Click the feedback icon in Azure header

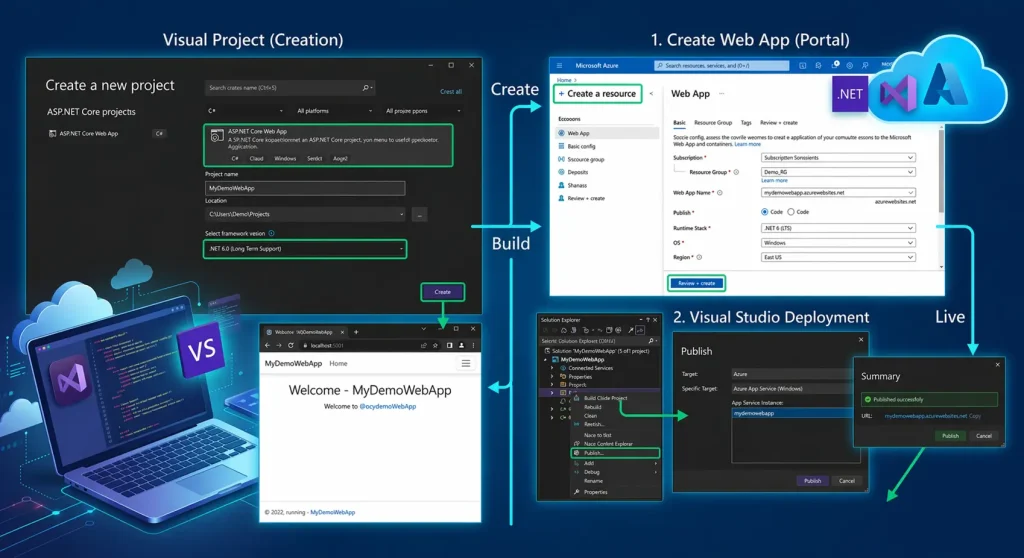(865, 65)
